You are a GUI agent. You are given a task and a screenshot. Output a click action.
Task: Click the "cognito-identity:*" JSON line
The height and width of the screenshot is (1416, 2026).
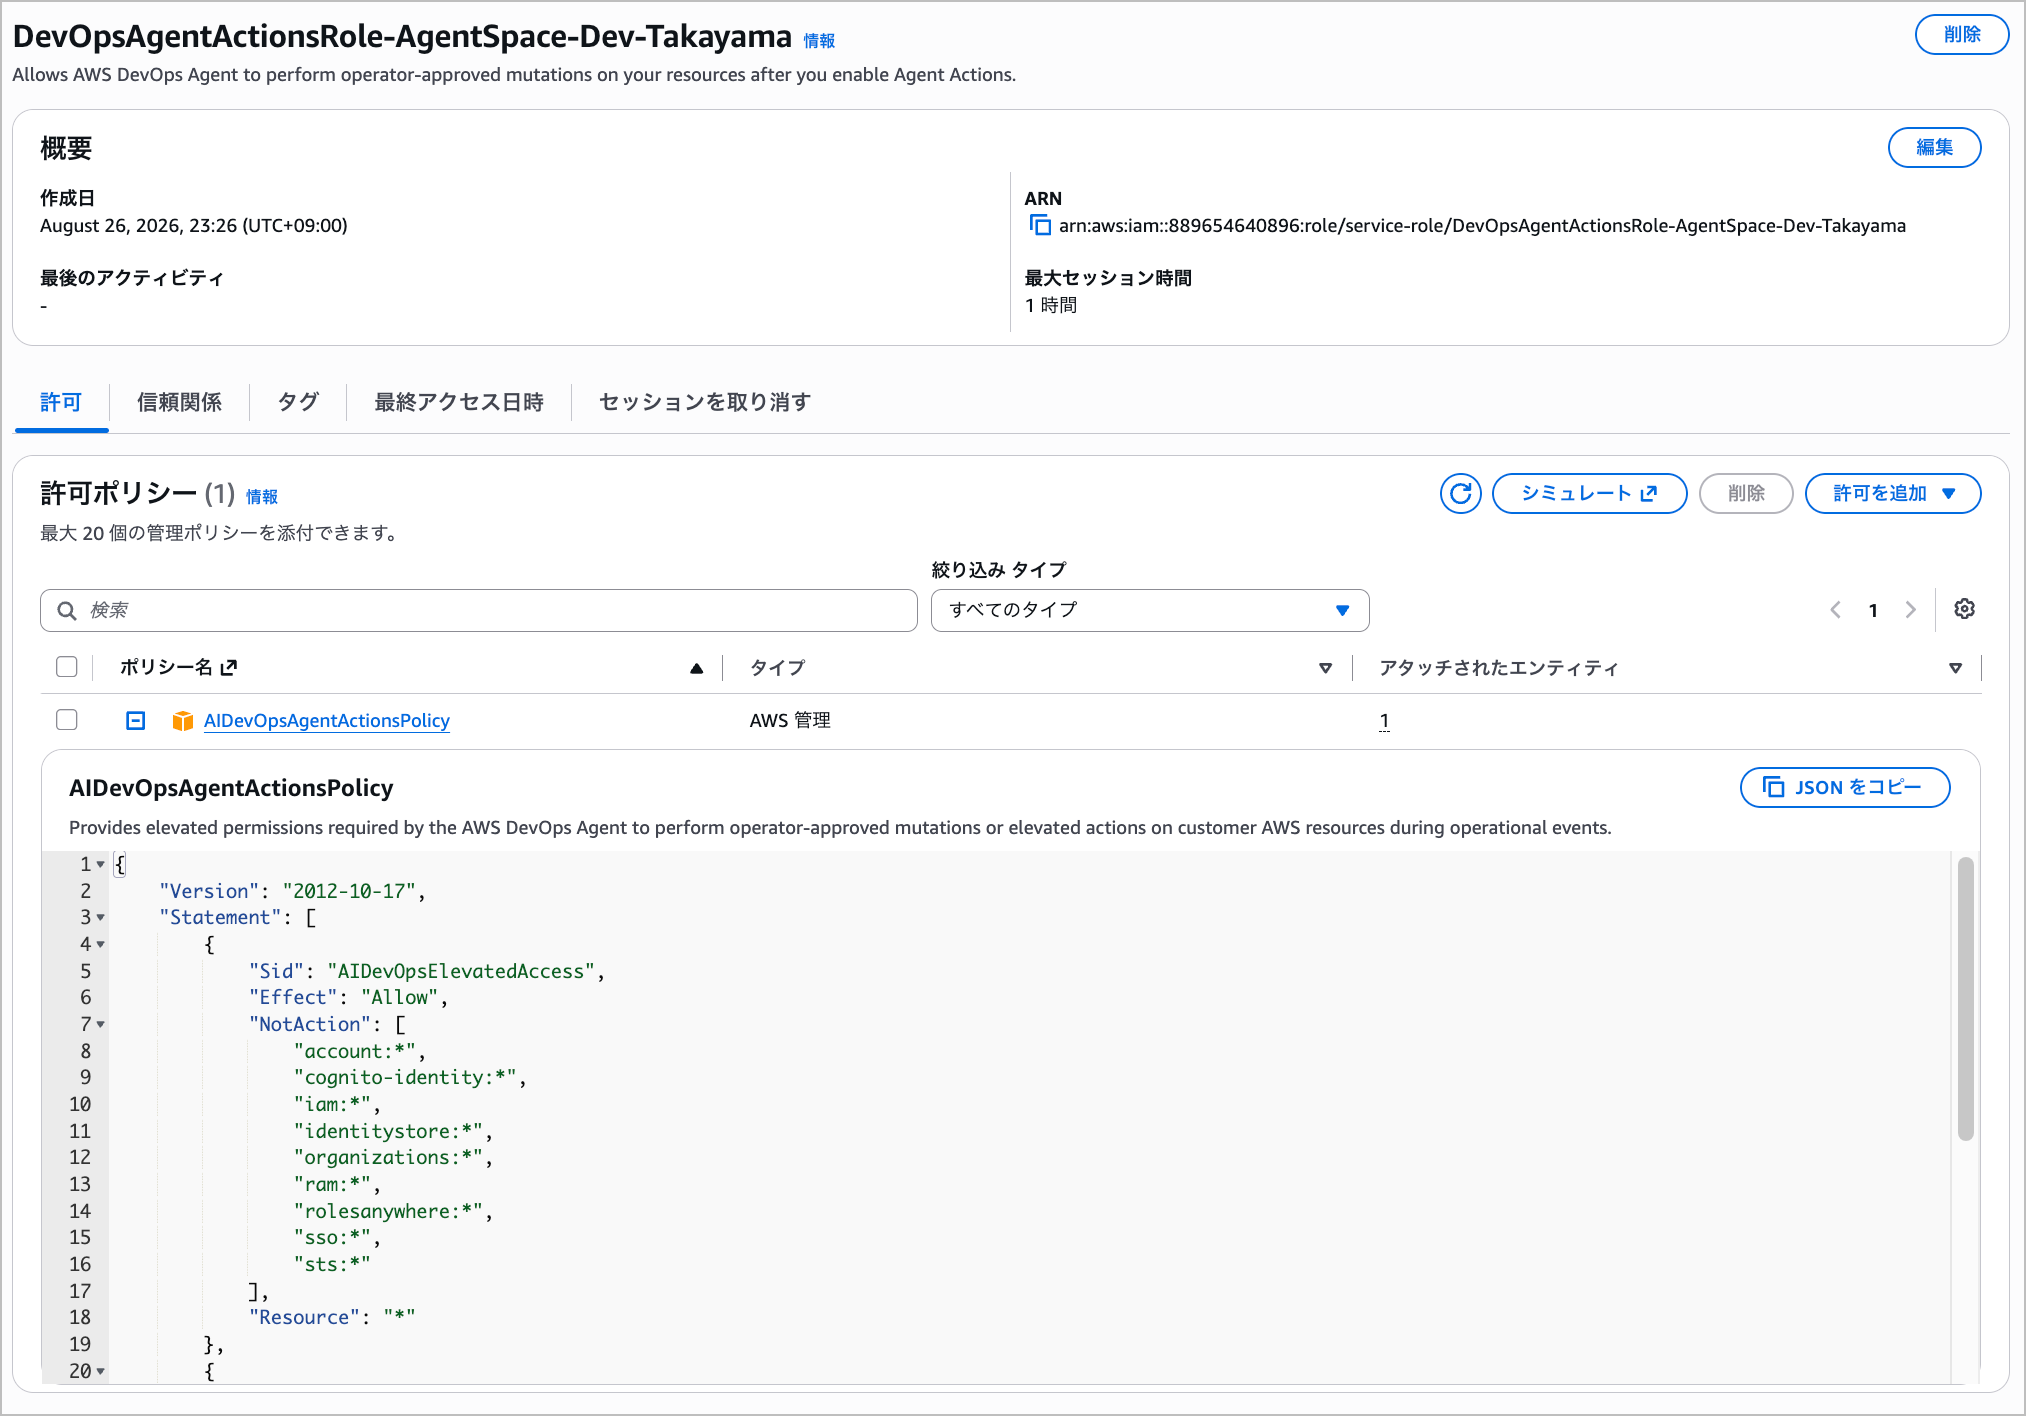point(410,1077)
